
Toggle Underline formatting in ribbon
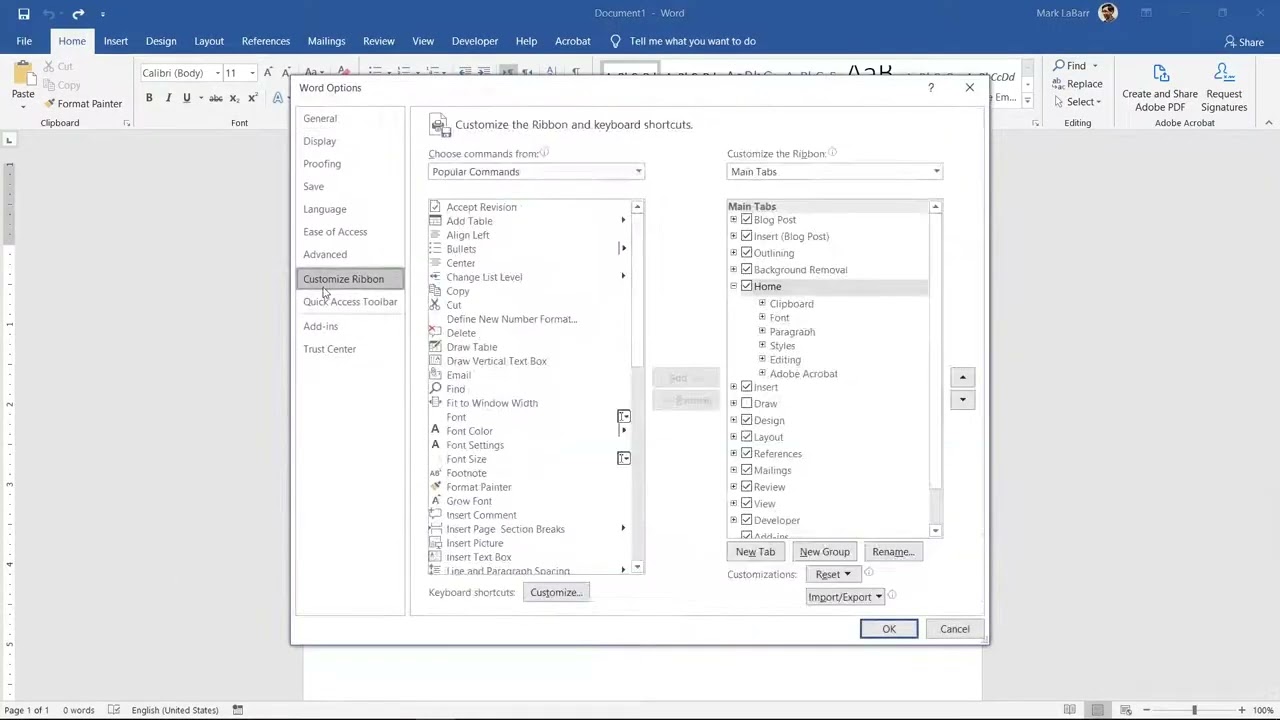coord(186,98)
